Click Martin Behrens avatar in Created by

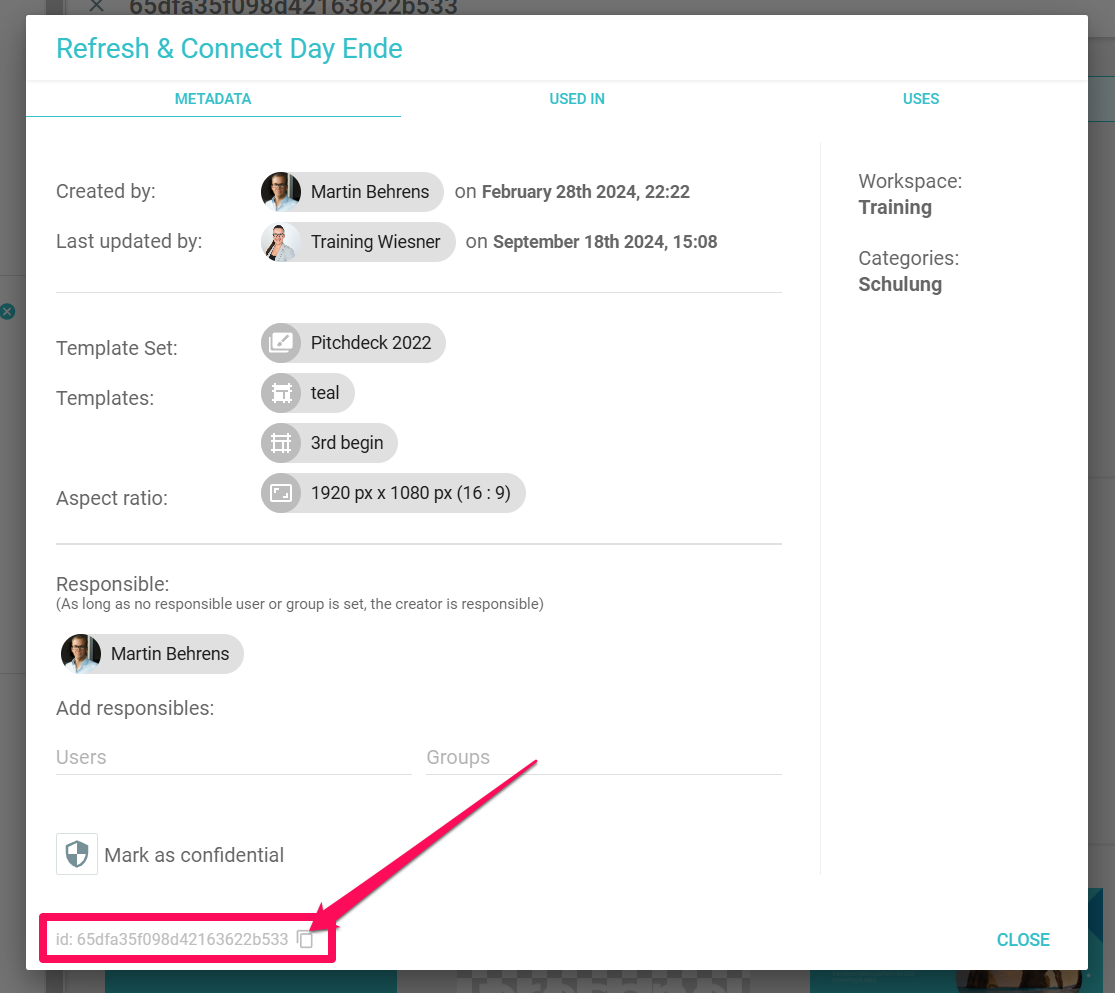point(281,192)
